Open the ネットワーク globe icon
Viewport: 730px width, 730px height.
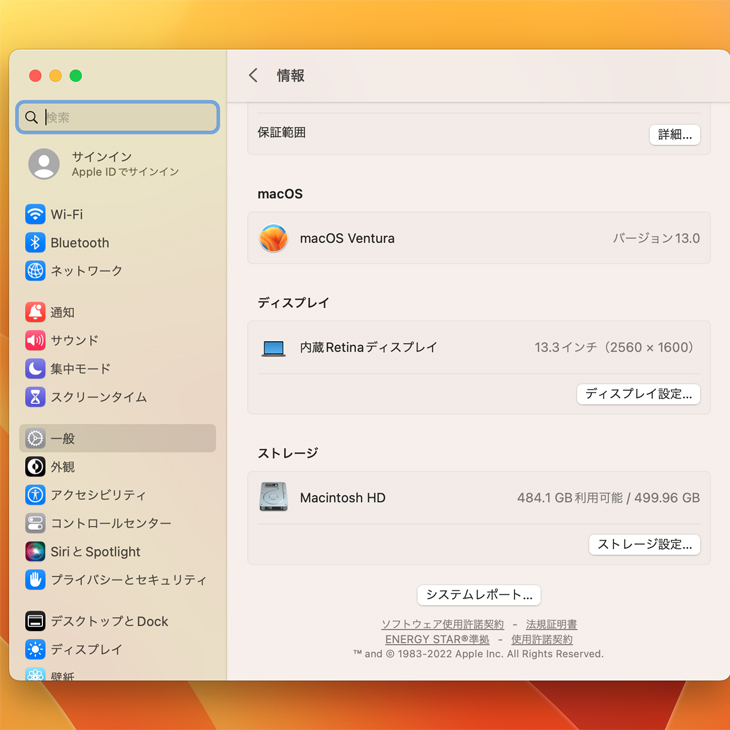pyautogui.click(x=35, y=270)
